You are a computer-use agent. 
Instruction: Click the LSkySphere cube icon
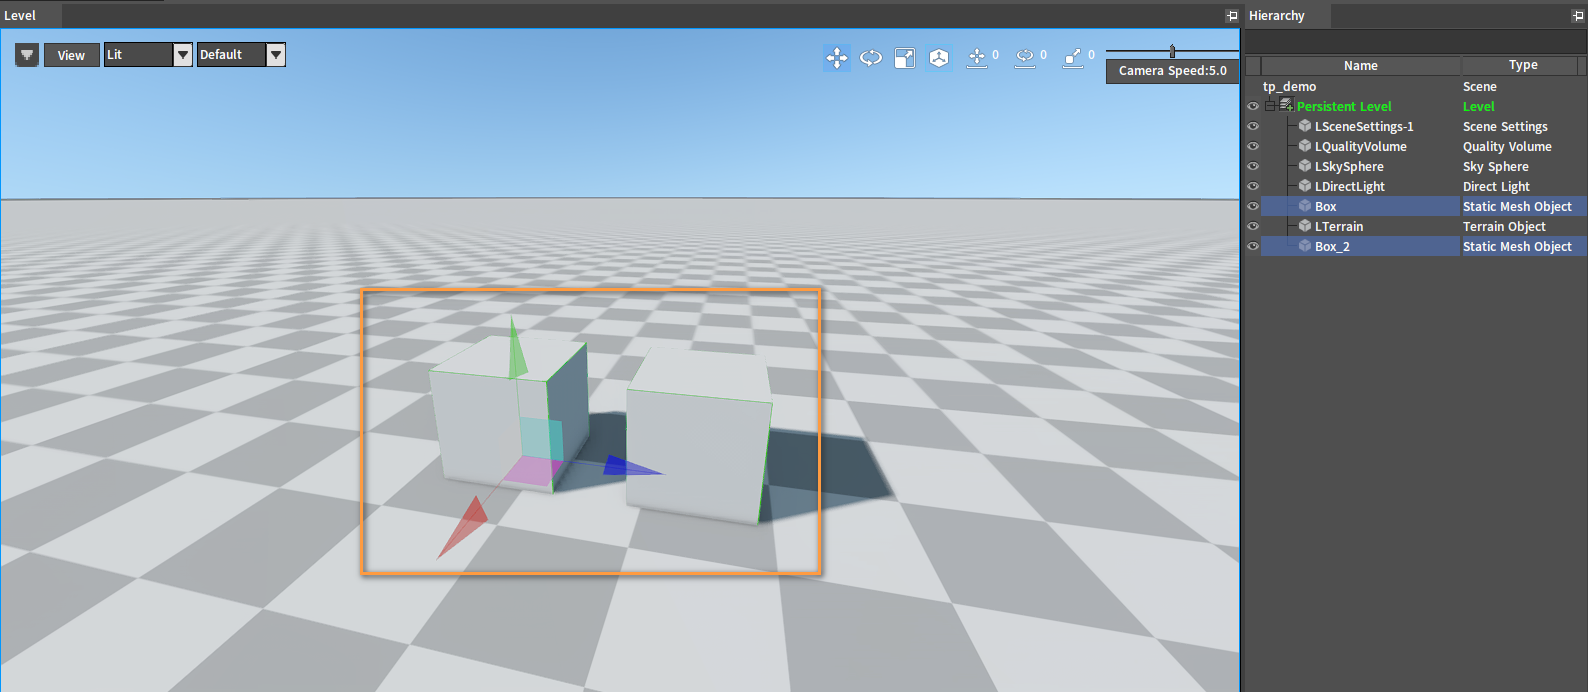1305,166
